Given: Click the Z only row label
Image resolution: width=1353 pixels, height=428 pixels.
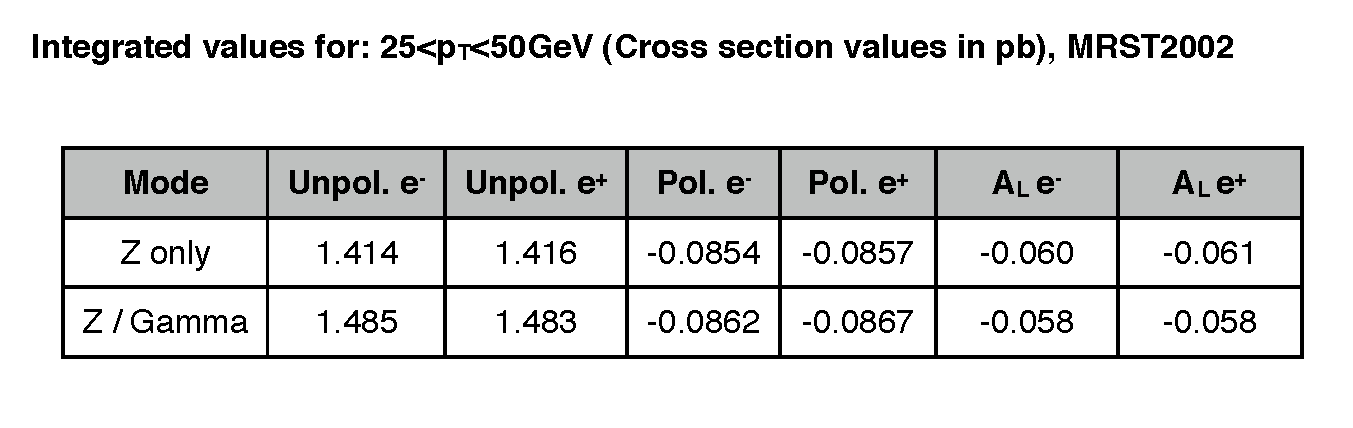Looking at the screenshot, I should pos(165,253).
